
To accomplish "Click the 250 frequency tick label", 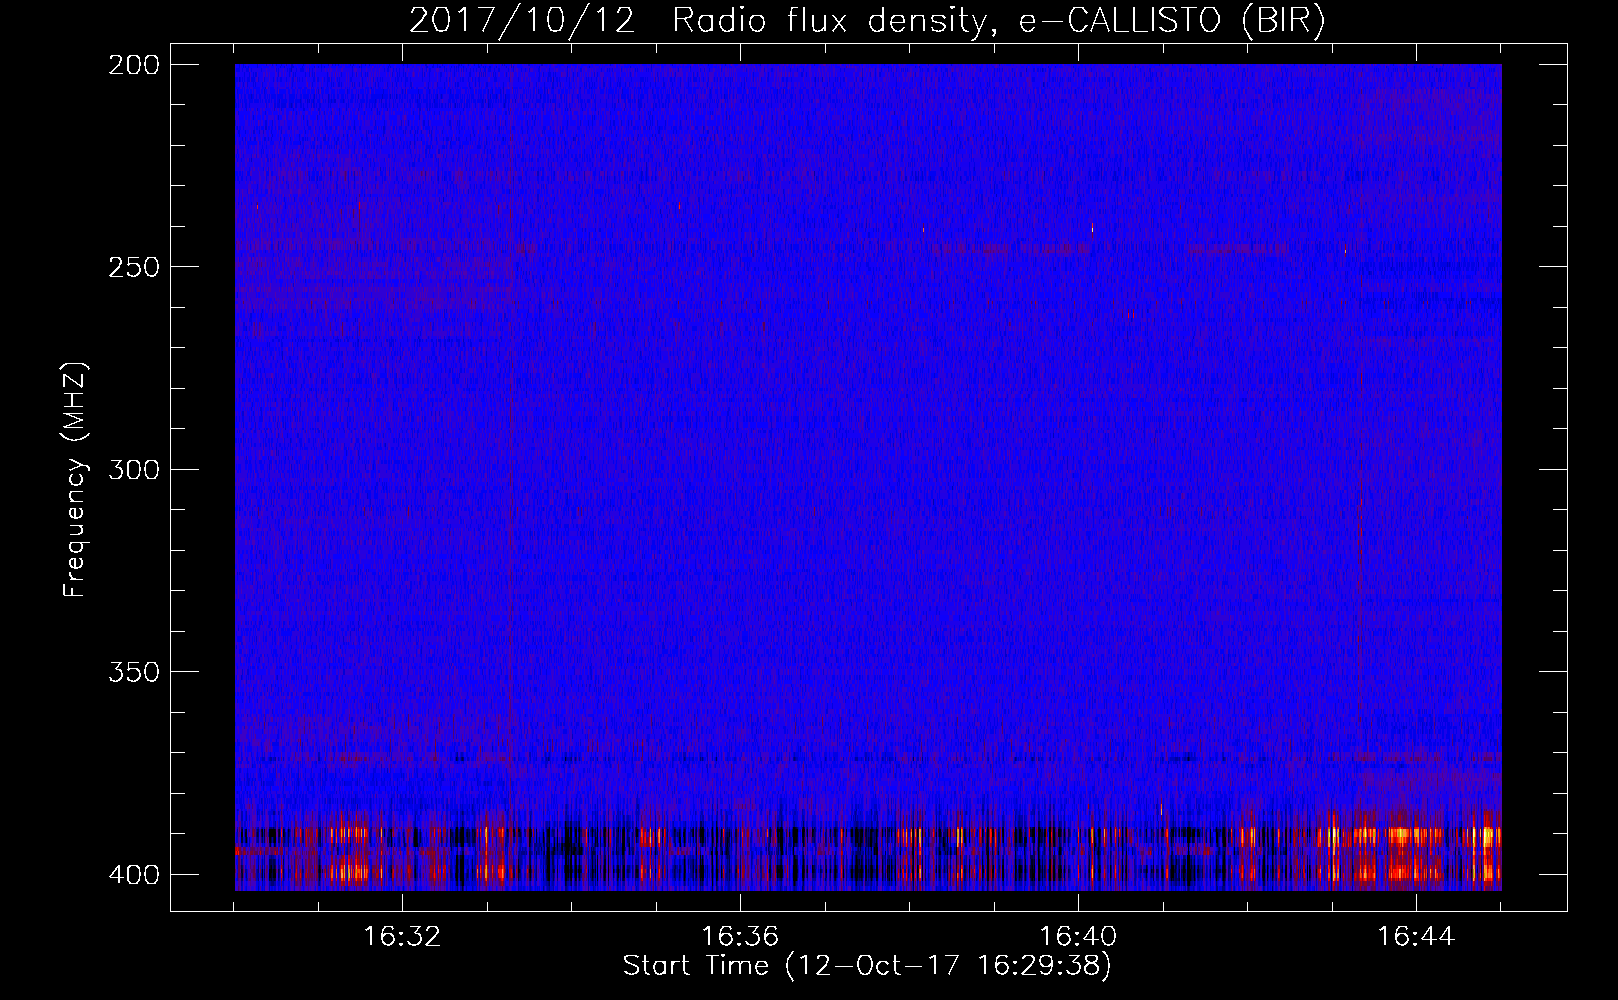I will [133, 268].
